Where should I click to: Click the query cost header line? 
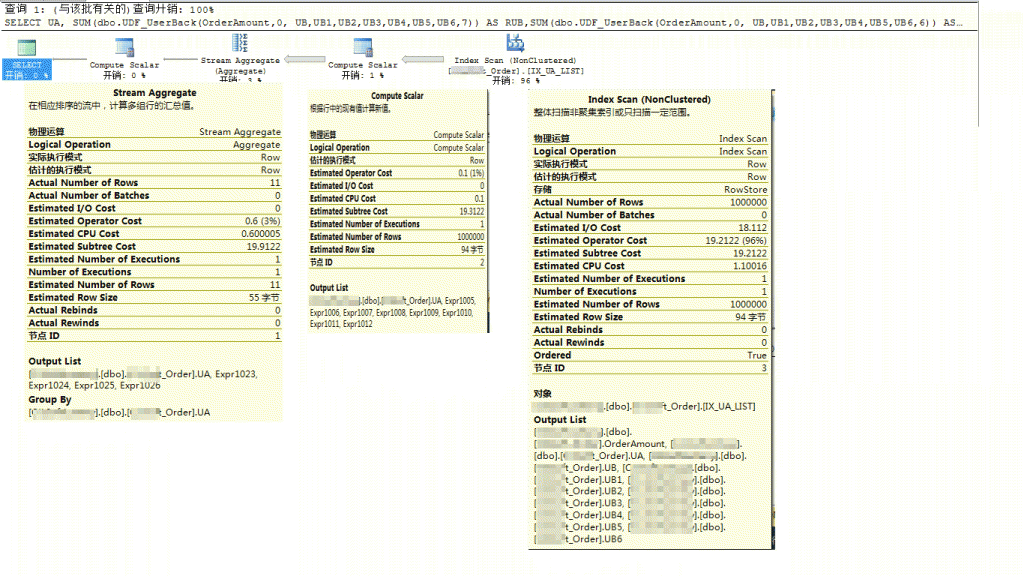coord(109,9)
